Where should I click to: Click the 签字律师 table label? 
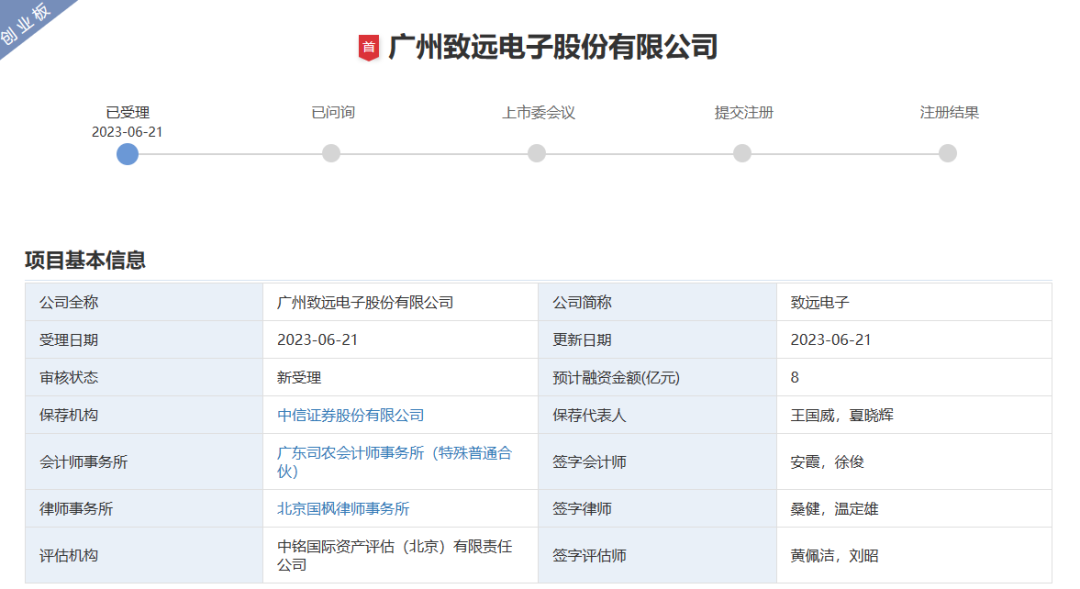pos(582,509)
